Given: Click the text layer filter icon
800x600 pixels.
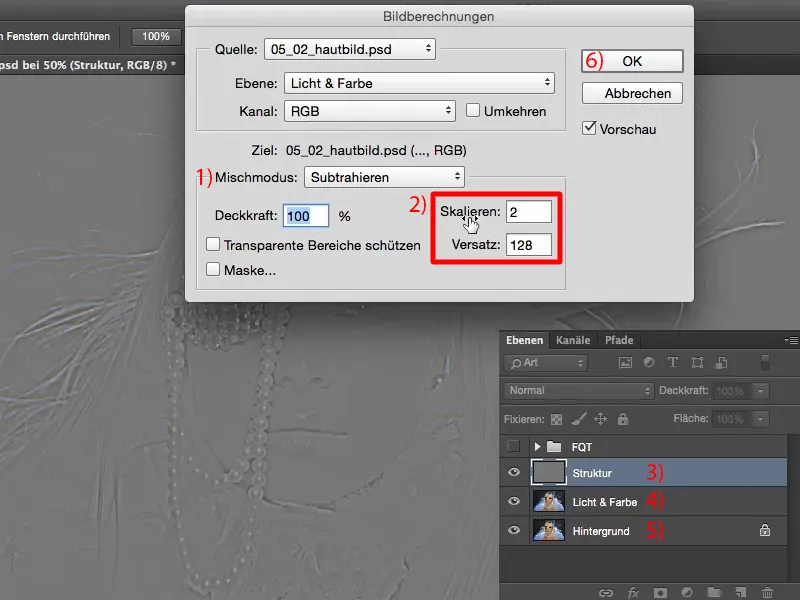Looking at the screenshot, I should pyautogui.click(x=672, y=362).
